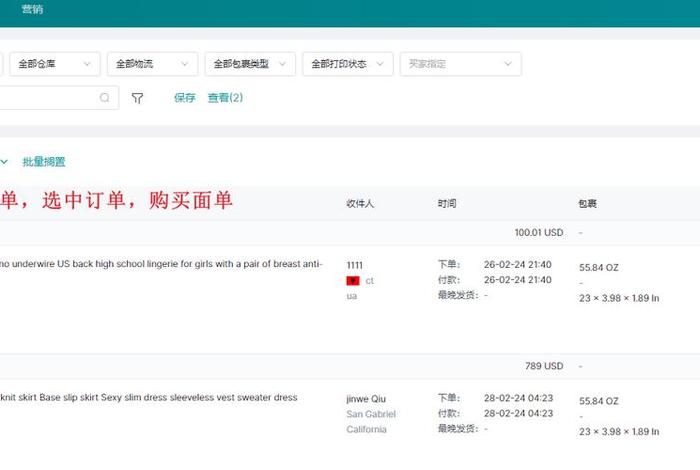Open the 全部仓库 warehouse dropdown

[55, 64]
